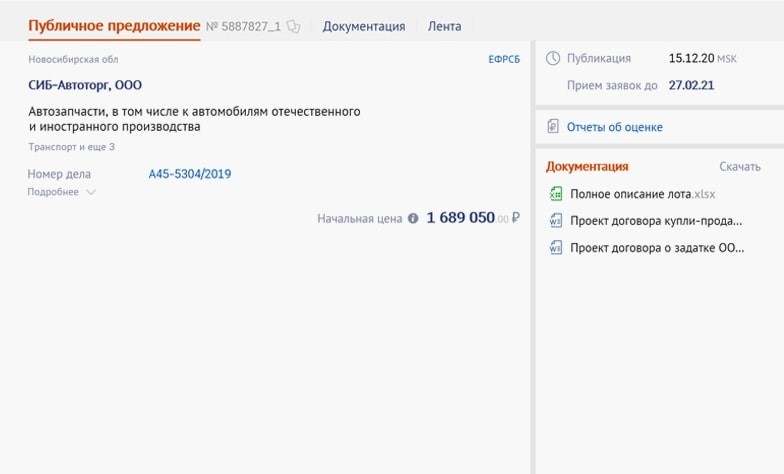Open case number А45-5304/2019
The height and width of the screenshot is (474, 784).
coord(190,174)
